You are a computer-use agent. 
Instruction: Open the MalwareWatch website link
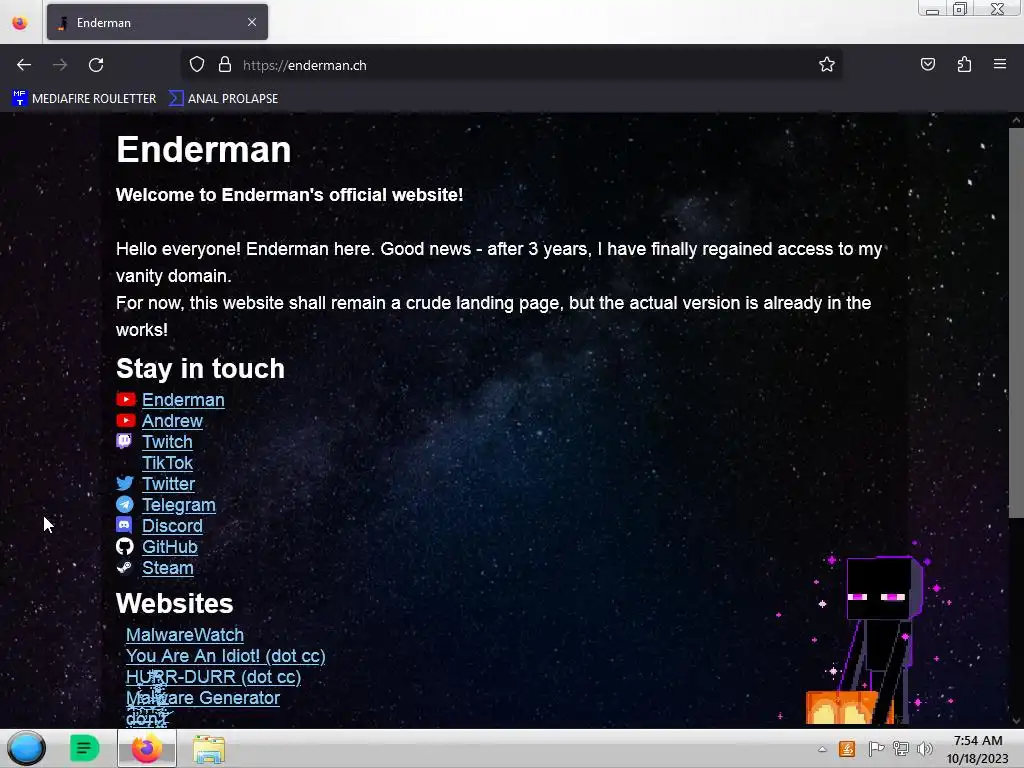185,635
